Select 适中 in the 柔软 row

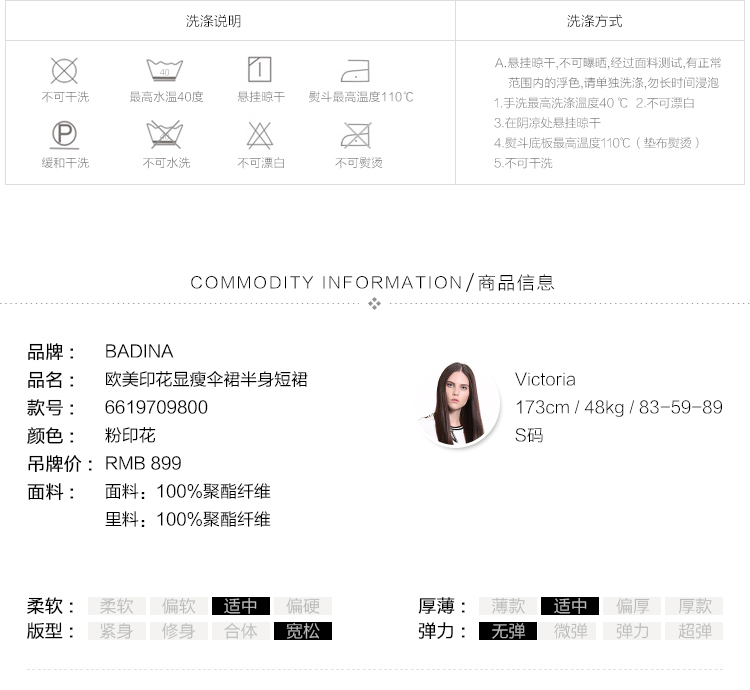point(241,606)
